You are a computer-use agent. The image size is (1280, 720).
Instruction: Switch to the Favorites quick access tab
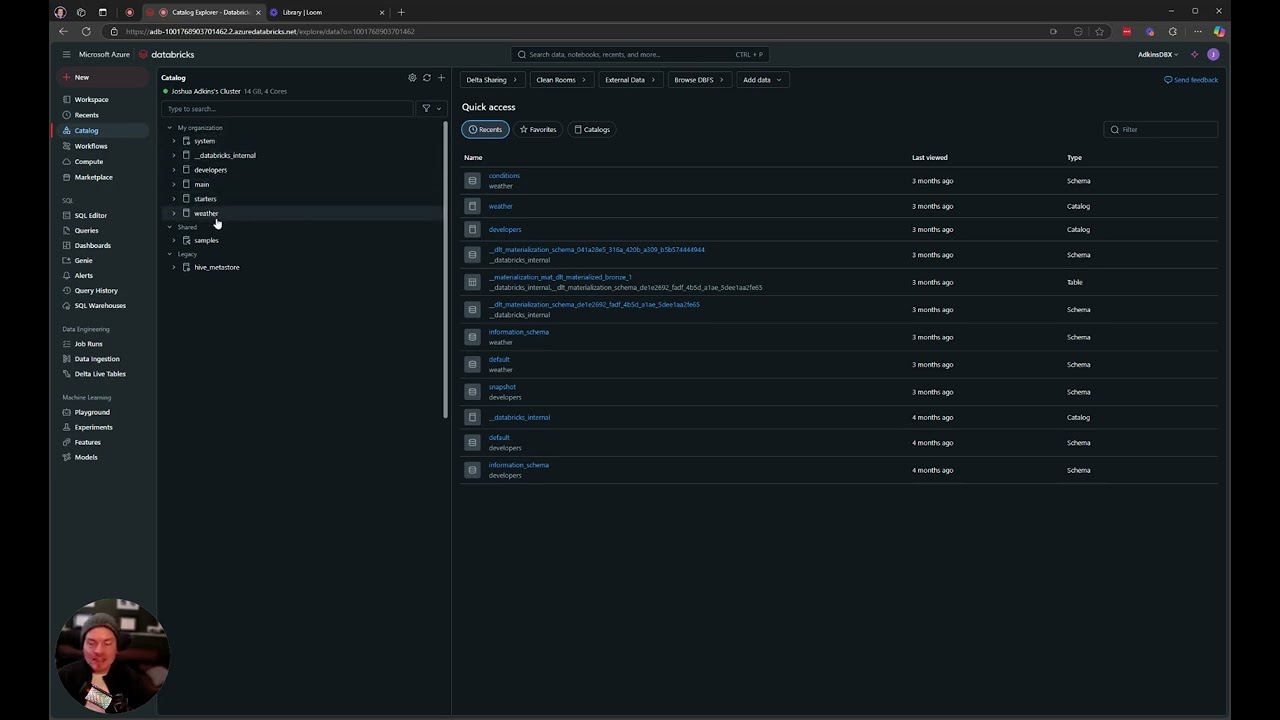click(538, 129)
